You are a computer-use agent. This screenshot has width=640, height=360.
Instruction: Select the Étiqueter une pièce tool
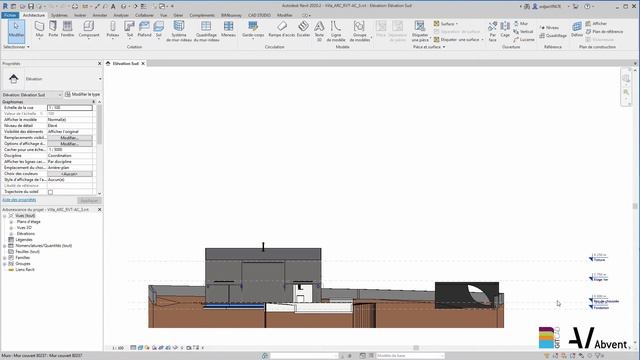(420, 31)
